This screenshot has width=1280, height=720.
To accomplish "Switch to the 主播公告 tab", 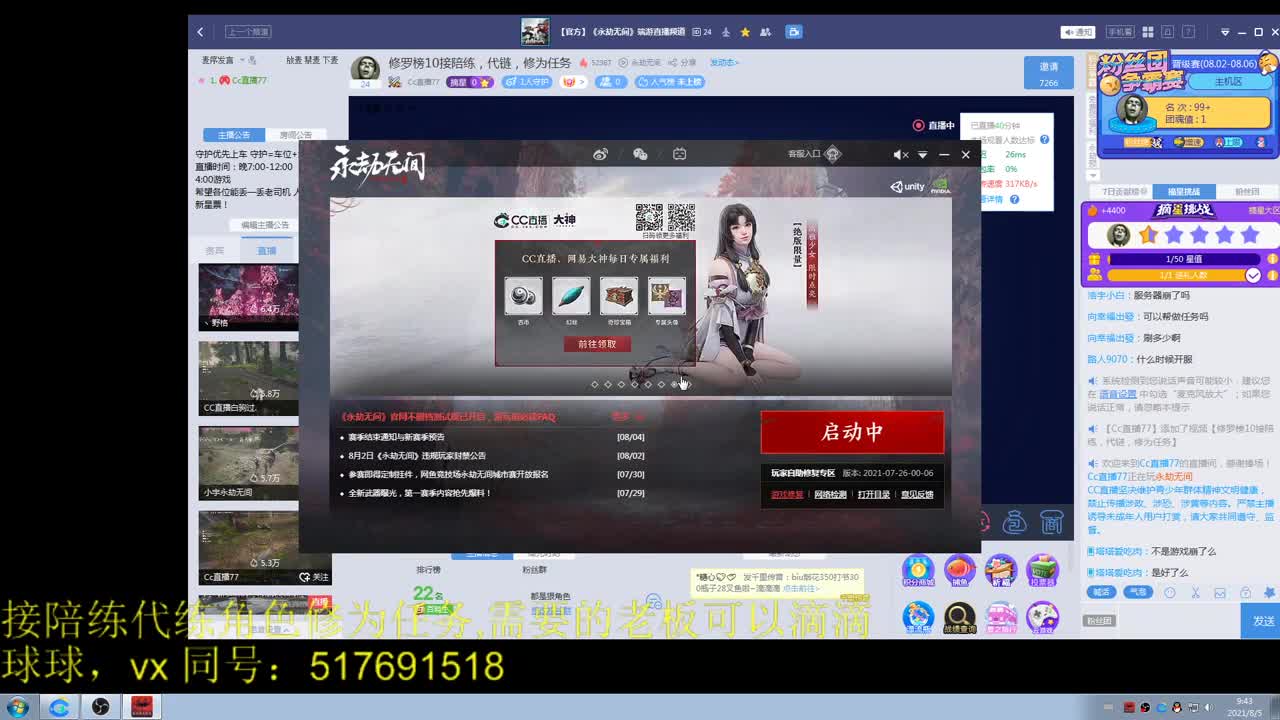I will click(x=234, y=135).
